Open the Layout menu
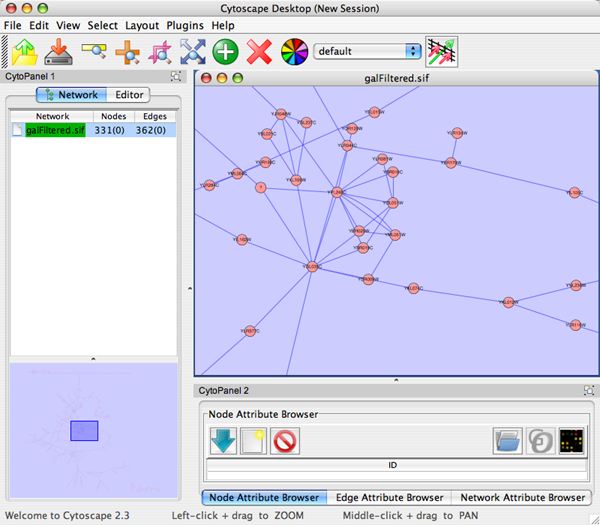The image size is (600, 525). (142, 25)
